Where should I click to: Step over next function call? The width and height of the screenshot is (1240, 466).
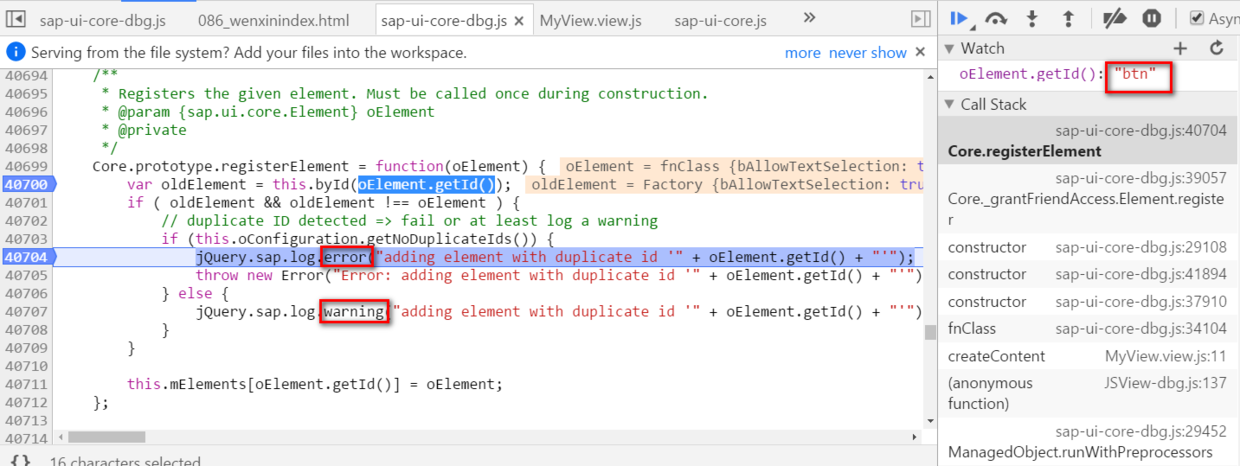point(996,18)
